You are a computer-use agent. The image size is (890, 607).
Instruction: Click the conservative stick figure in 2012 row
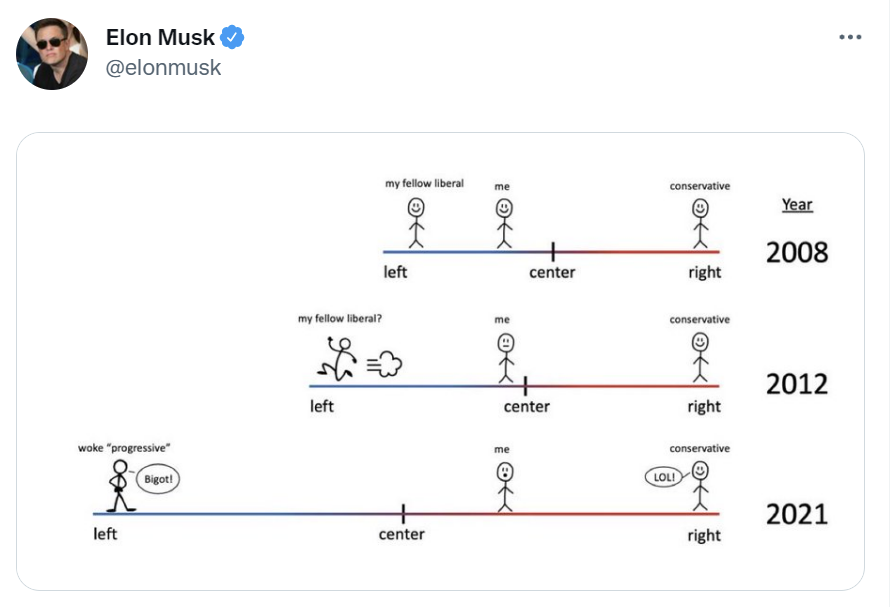(x=700, y=357)
